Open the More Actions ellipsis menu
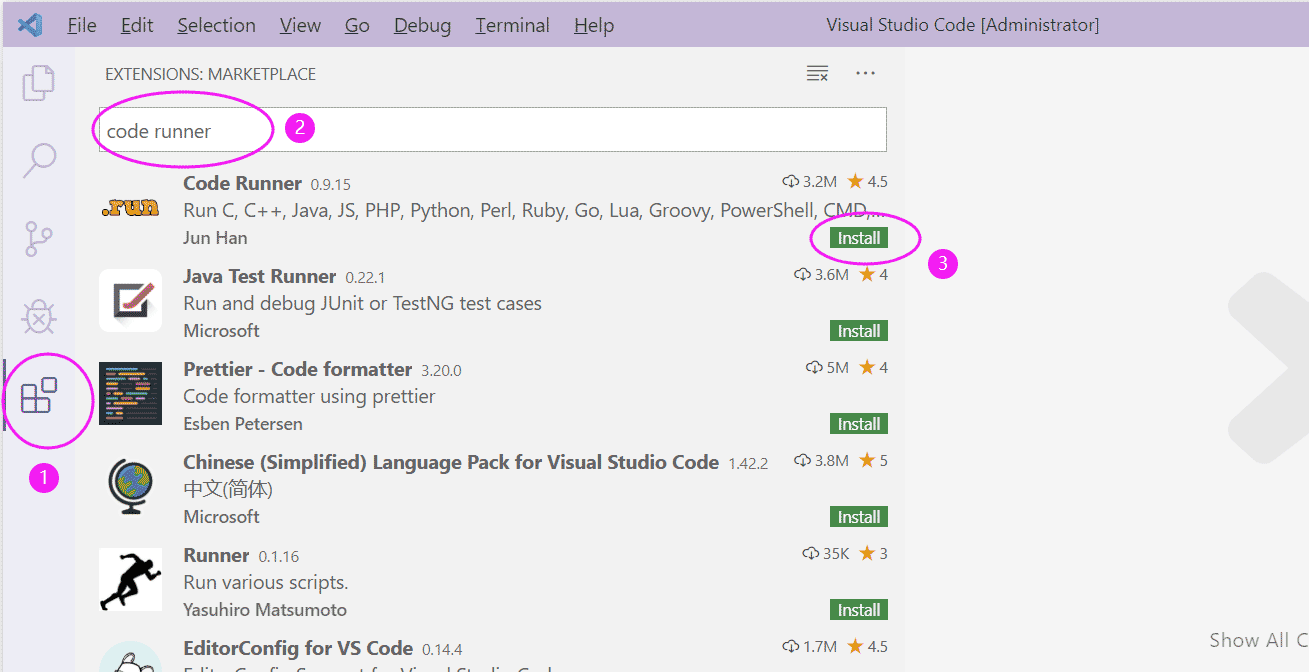Viewport: 1309px width, 672px height. tap(866, 73)
